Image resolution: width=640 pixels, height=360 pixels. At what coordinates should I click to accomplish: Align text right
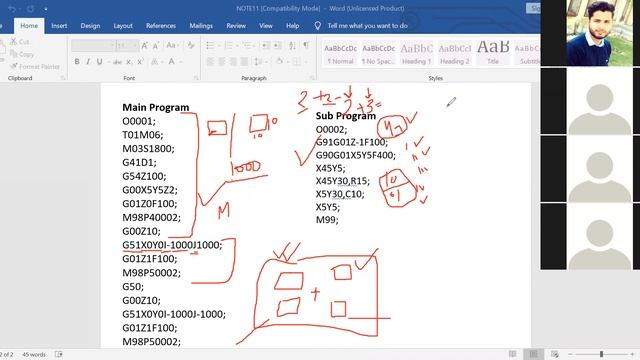tap(233, 62)
